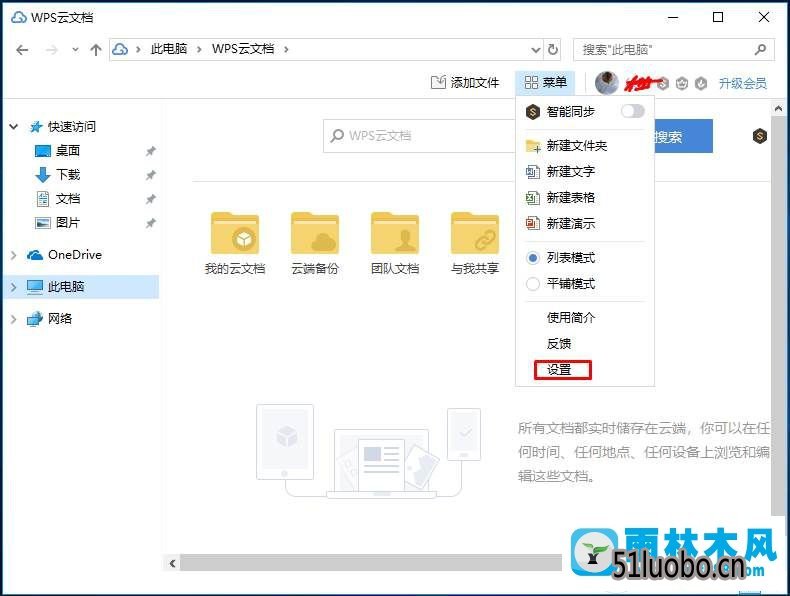Click 反馈 in the menu
Screen dimensions: 790x596
tap(559, 344)
